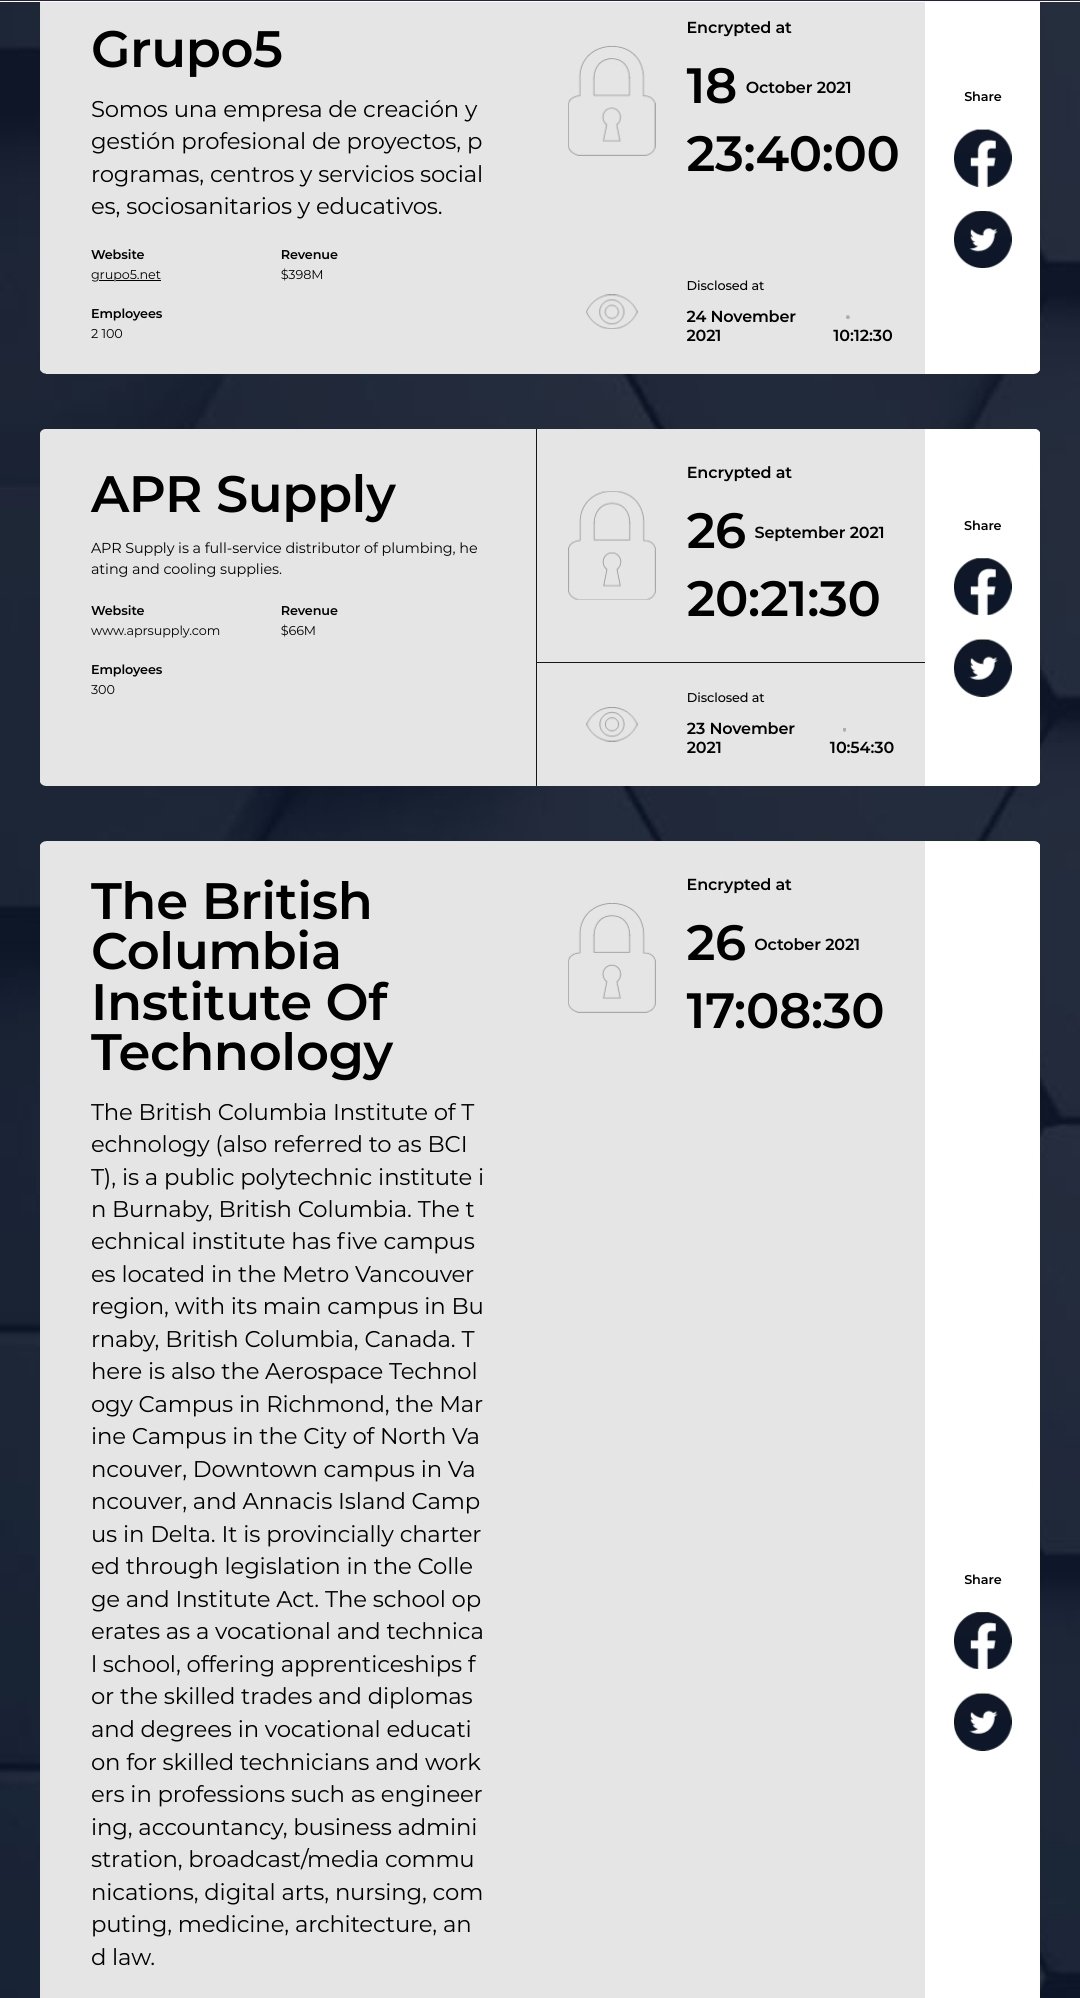Click padlock icon beside British Columbia Institute
The image size is (1080, 1998).
coord(611,958)
